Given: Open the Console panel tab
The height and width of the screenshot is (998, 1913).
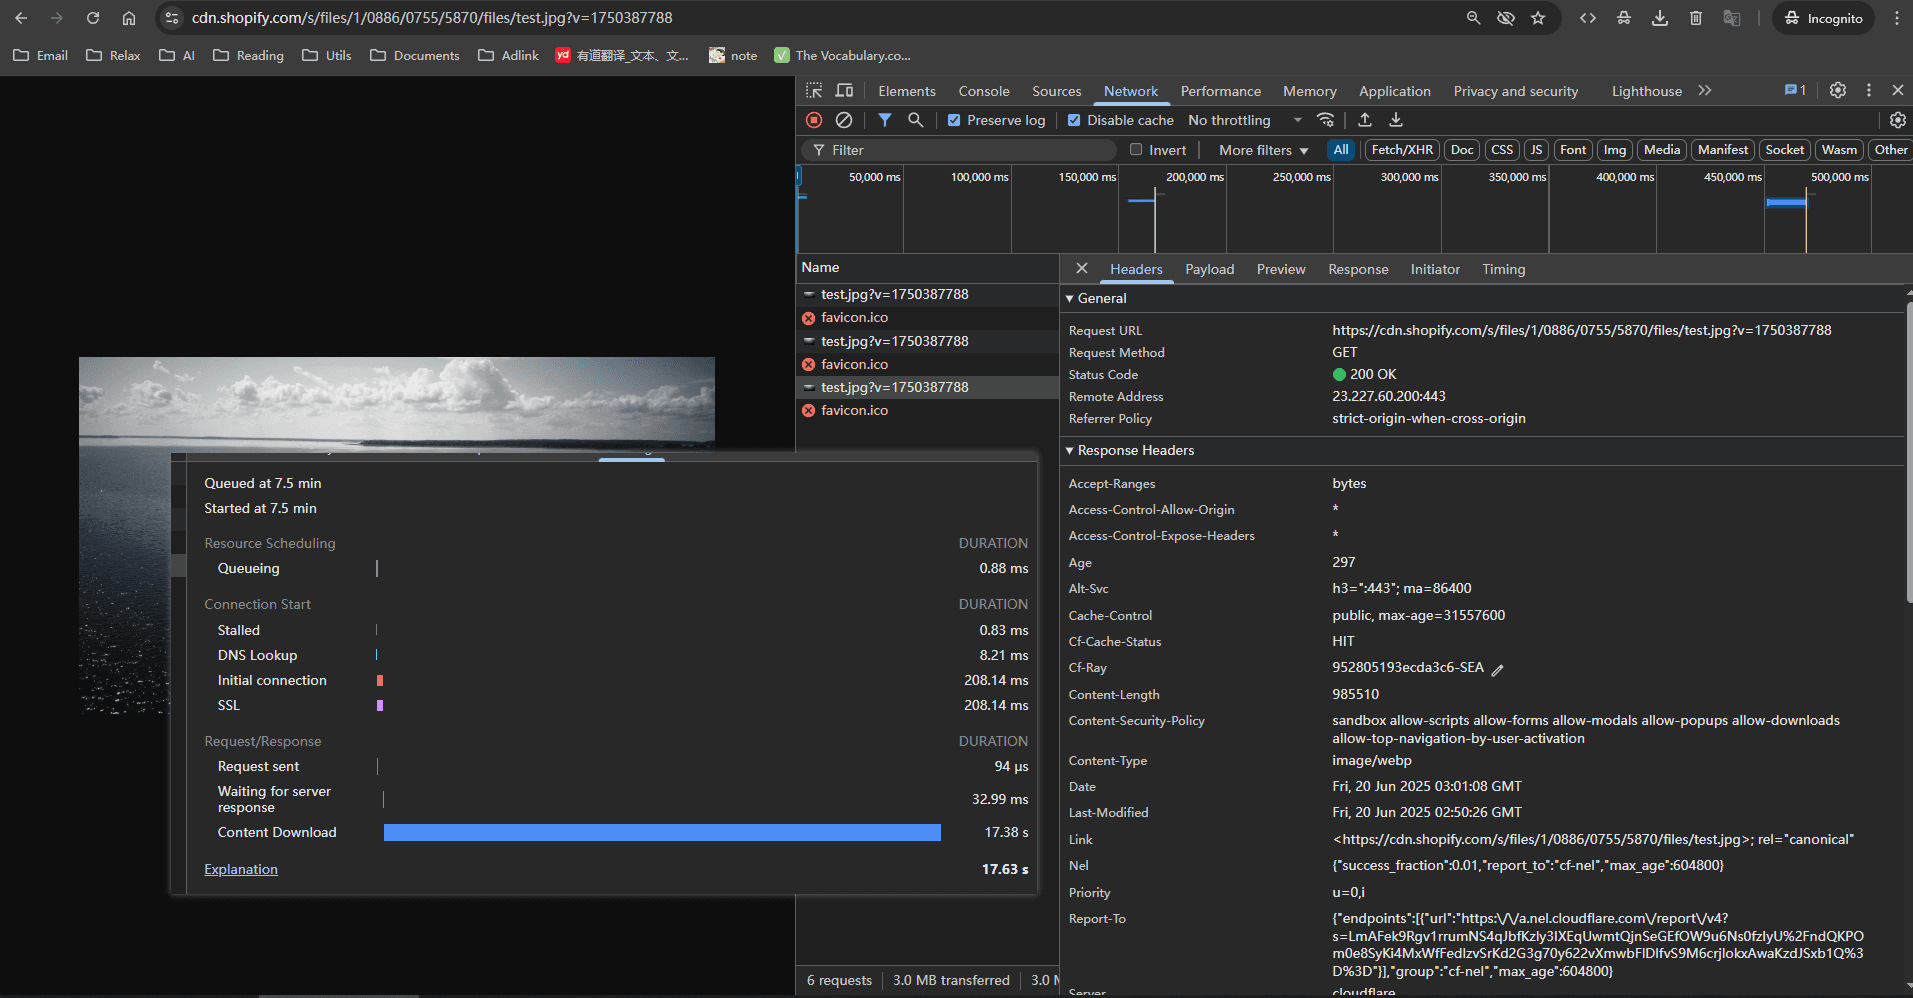Looking at the screenshot, I should [x=983, y=91].
